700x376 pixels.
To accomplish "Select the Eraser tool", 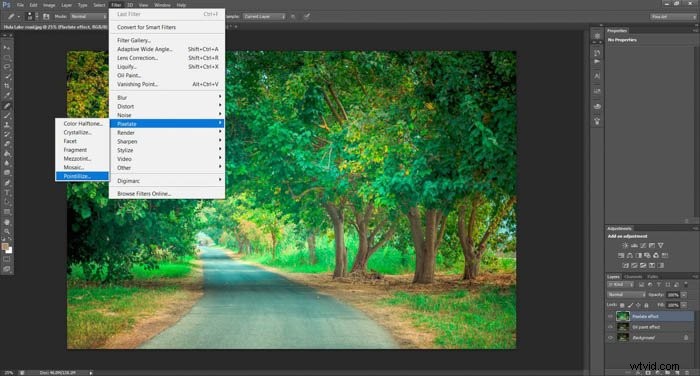I will pyautogui.click(x=7, y=144).
